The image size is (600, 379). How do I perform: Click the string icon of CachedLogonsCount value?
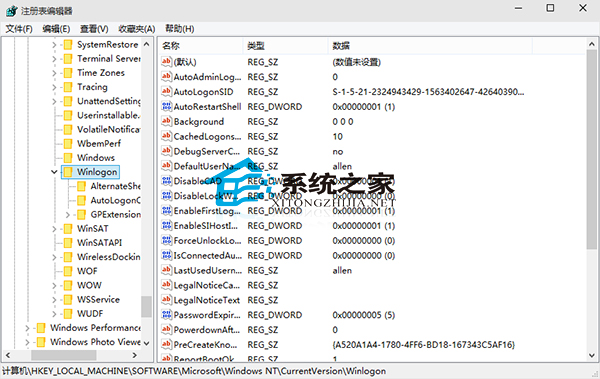[x=166, y=137]
